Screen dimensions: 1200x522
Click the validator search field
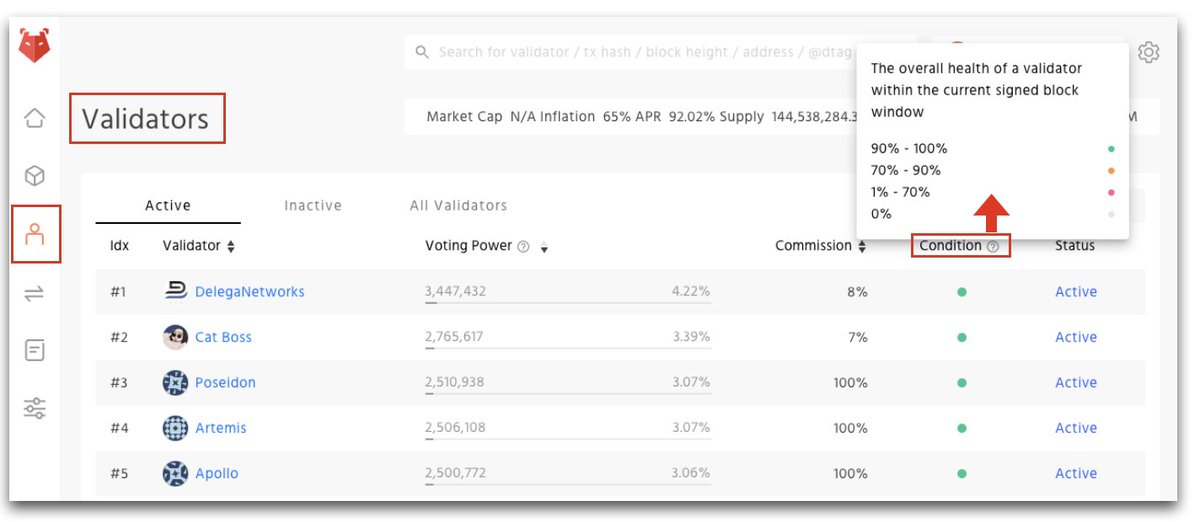point(632,52)
